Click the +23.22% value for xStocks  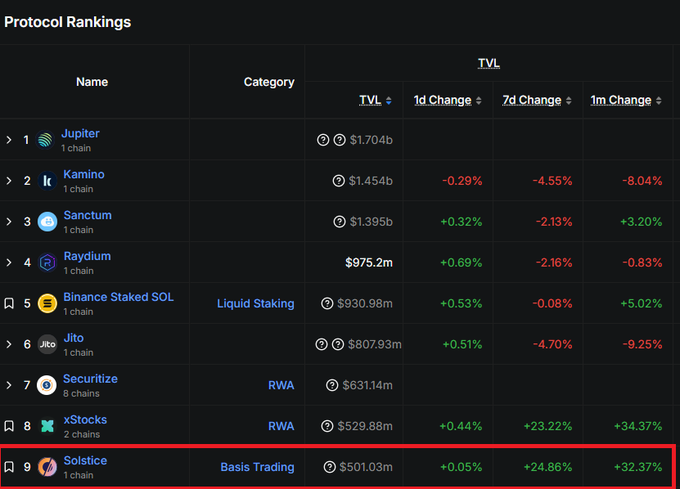click(x=548, y=426)
